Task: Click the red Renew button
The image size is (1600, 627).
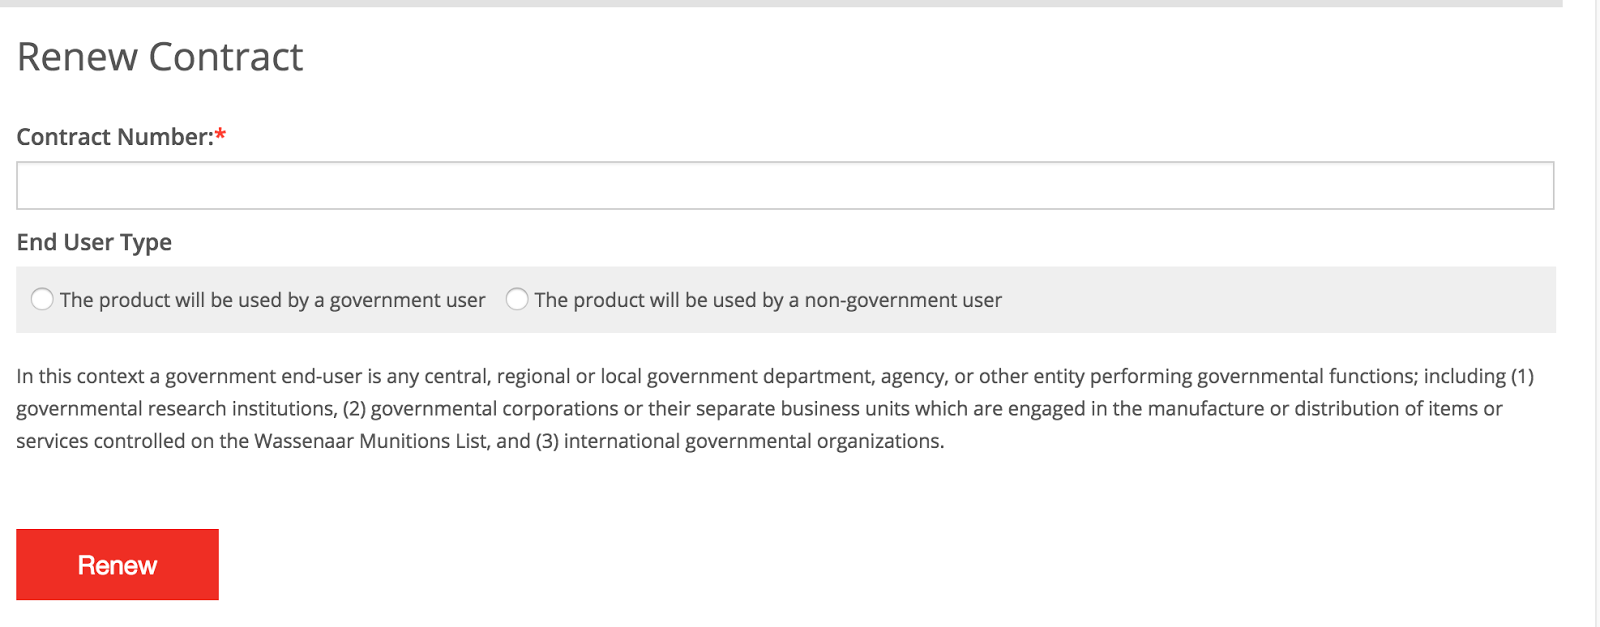Action: pyautogui.click(x=117, y=565)
